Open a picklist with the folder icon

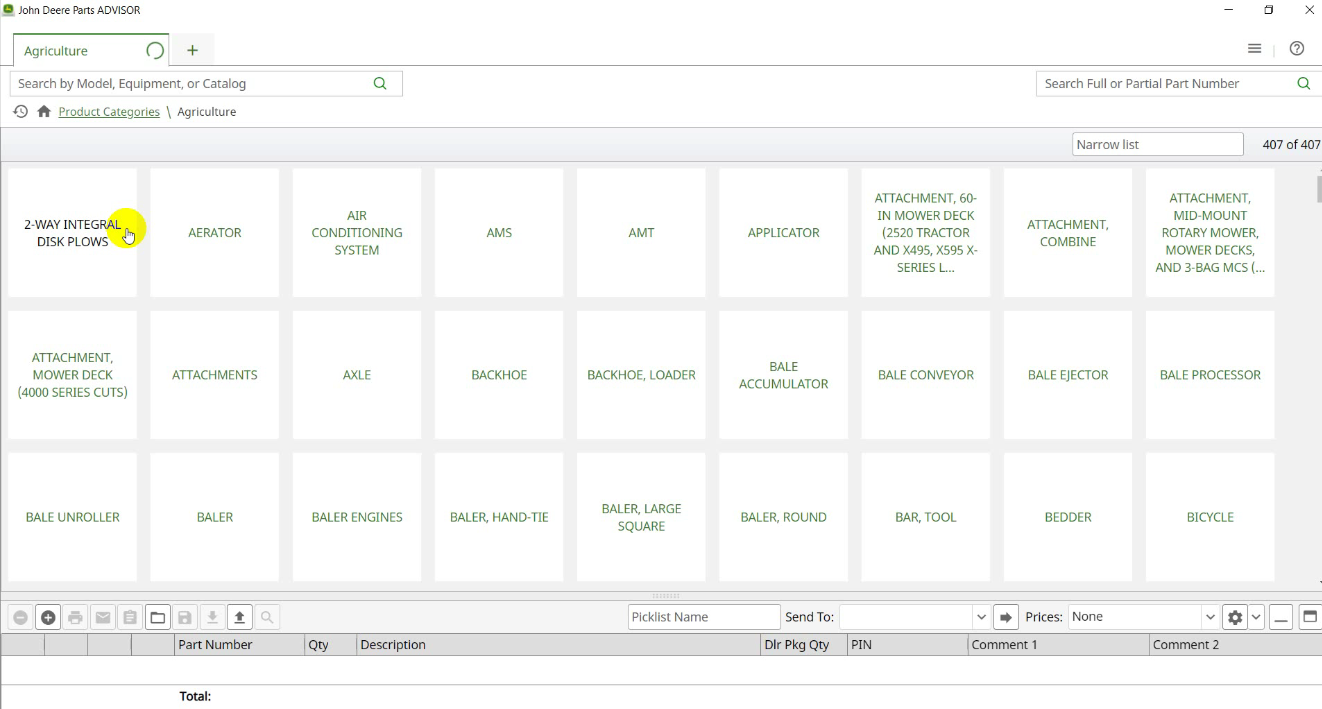(x=158, y=617)
